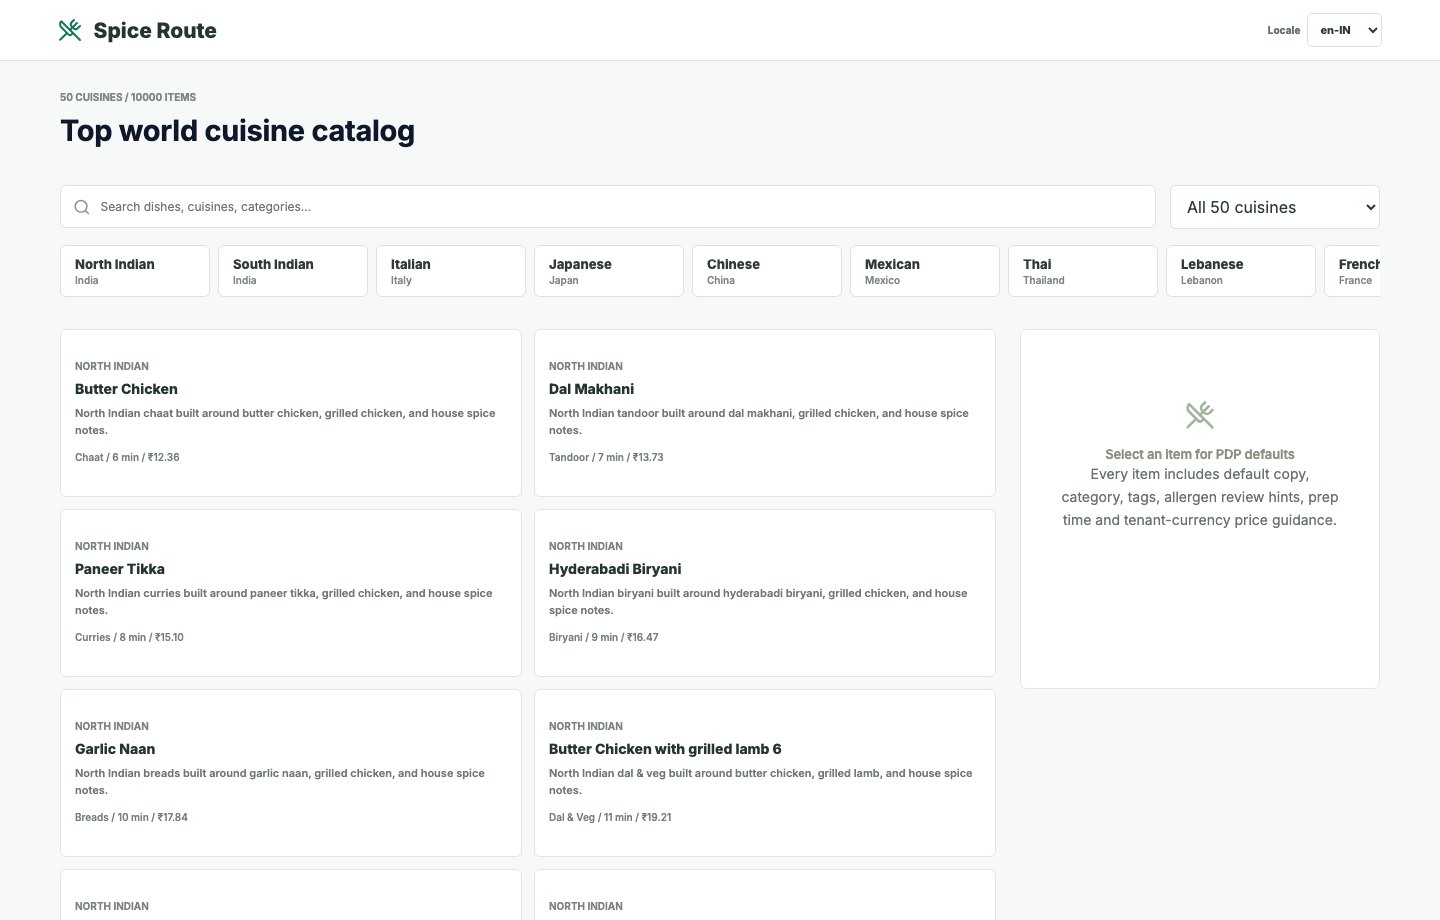Pick the Japanese cuisine chip
The image size is (1440, 920).
pyautogui.click(x=609, y=271)
